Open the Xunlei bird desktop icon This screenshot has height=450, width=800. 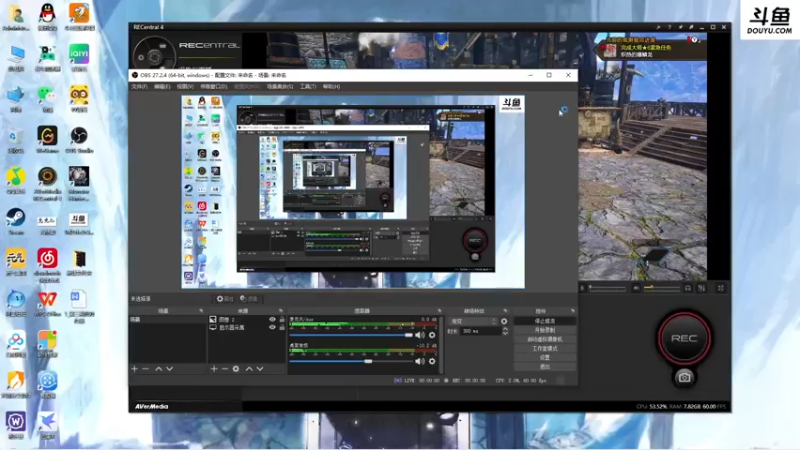coord(47,424)
